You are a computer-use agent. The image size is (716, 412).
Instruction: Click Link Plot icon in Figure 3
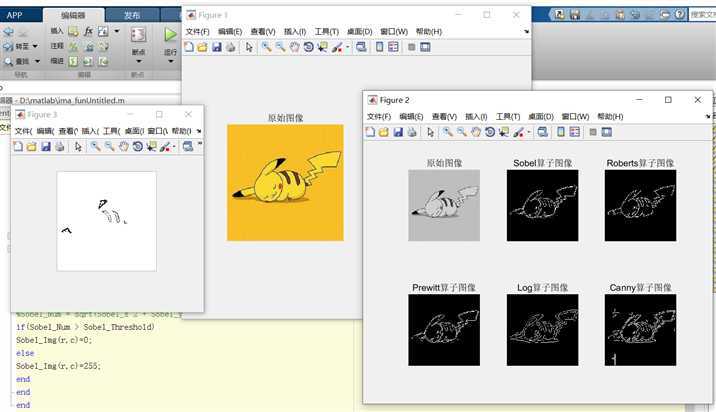pyautogui.click(x=188, y=147)
